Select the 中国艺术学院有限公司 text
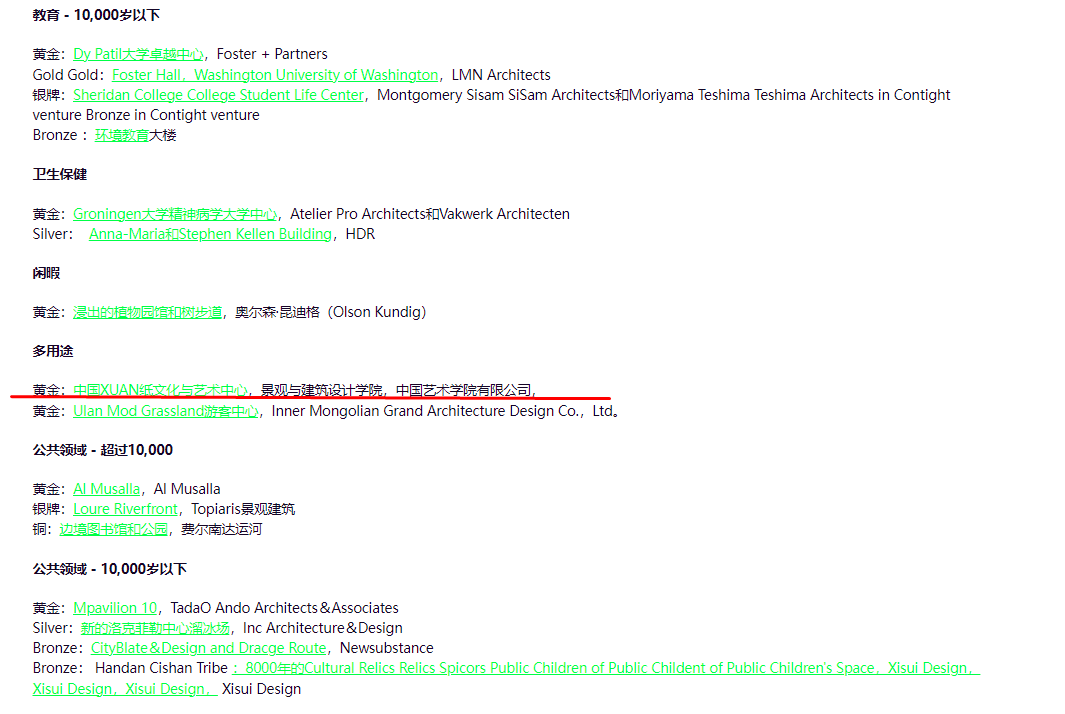 tap(464, 390)
